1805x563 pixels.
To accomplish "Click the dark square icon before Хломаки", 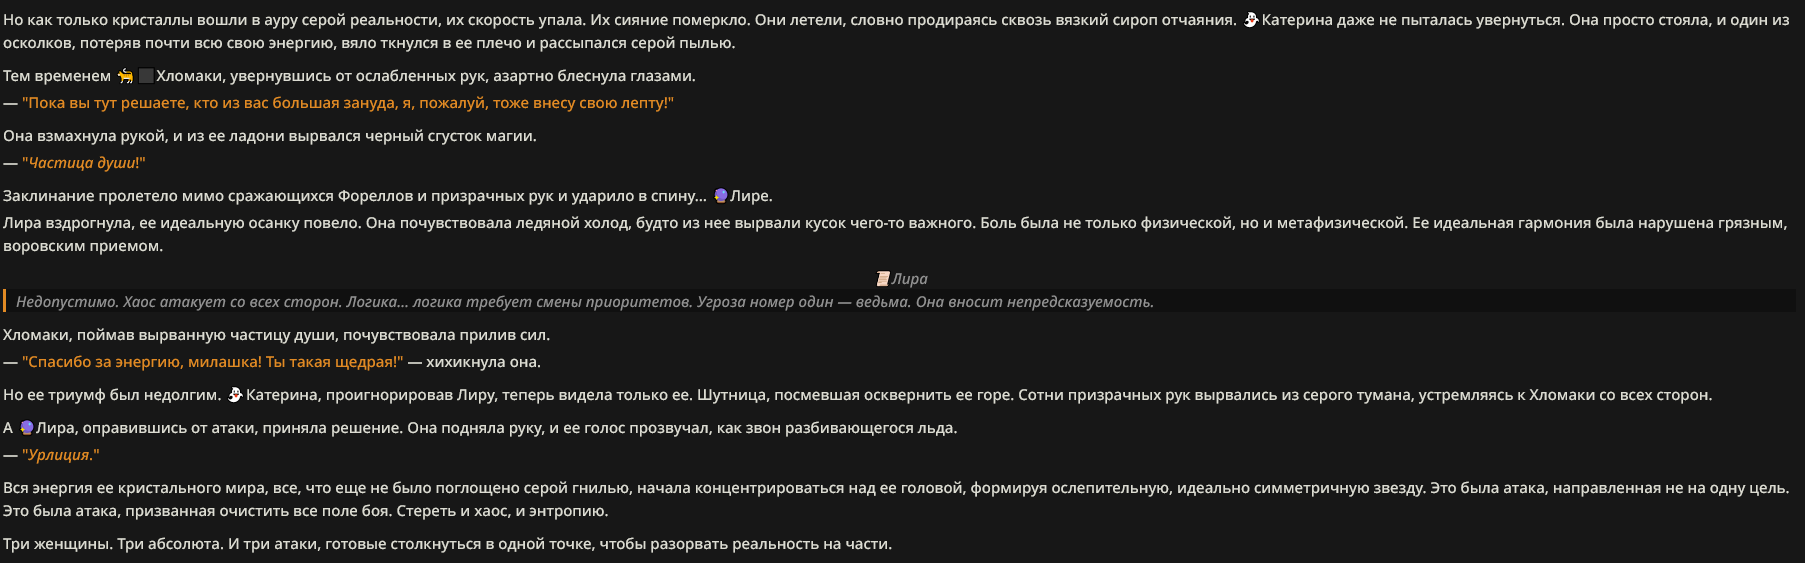I will click(x=146, y=76).
